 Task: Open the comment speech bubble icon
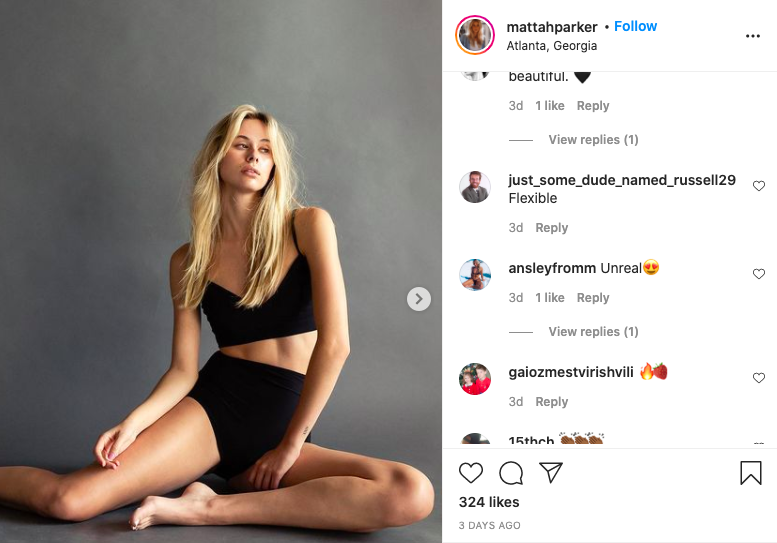[x=511, y=473]
